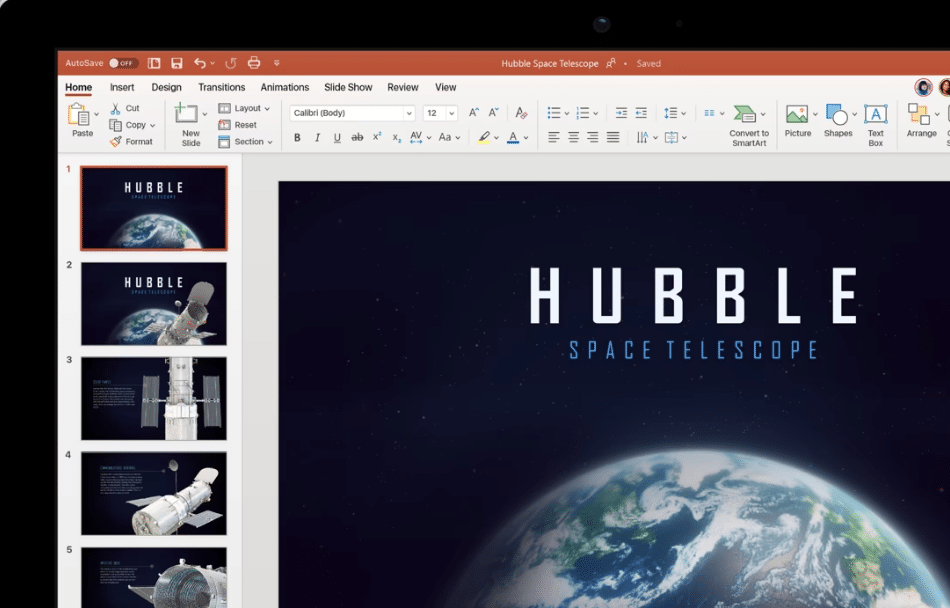Click the Print icon
The height and width of the screenshot is (608, 950).
pyautogui.click(x=254, y=63)
